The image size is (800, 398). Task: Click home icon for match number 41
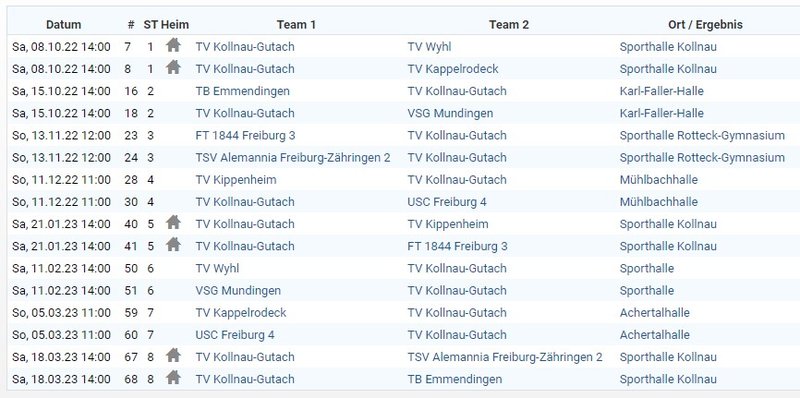[173, 244]
